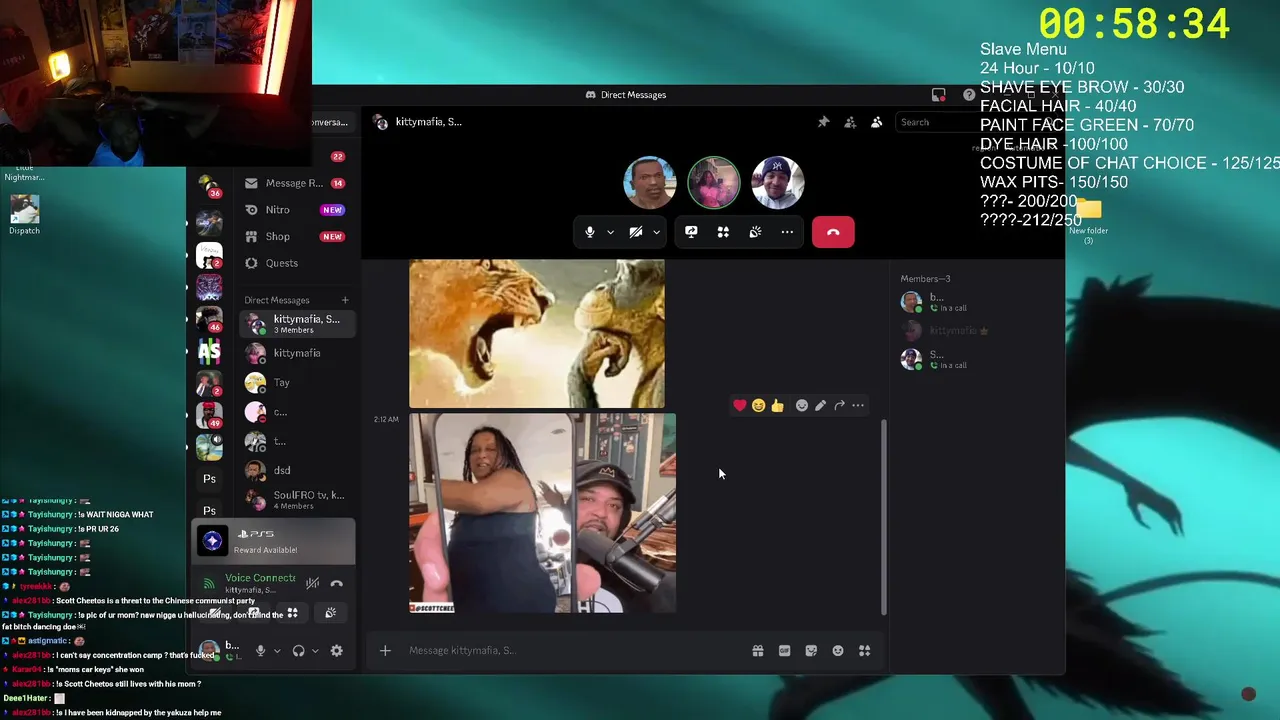The height and width of the screenshot is (720, 1280).
Task: Open the direct message with dsd
Action: [296, 470]
